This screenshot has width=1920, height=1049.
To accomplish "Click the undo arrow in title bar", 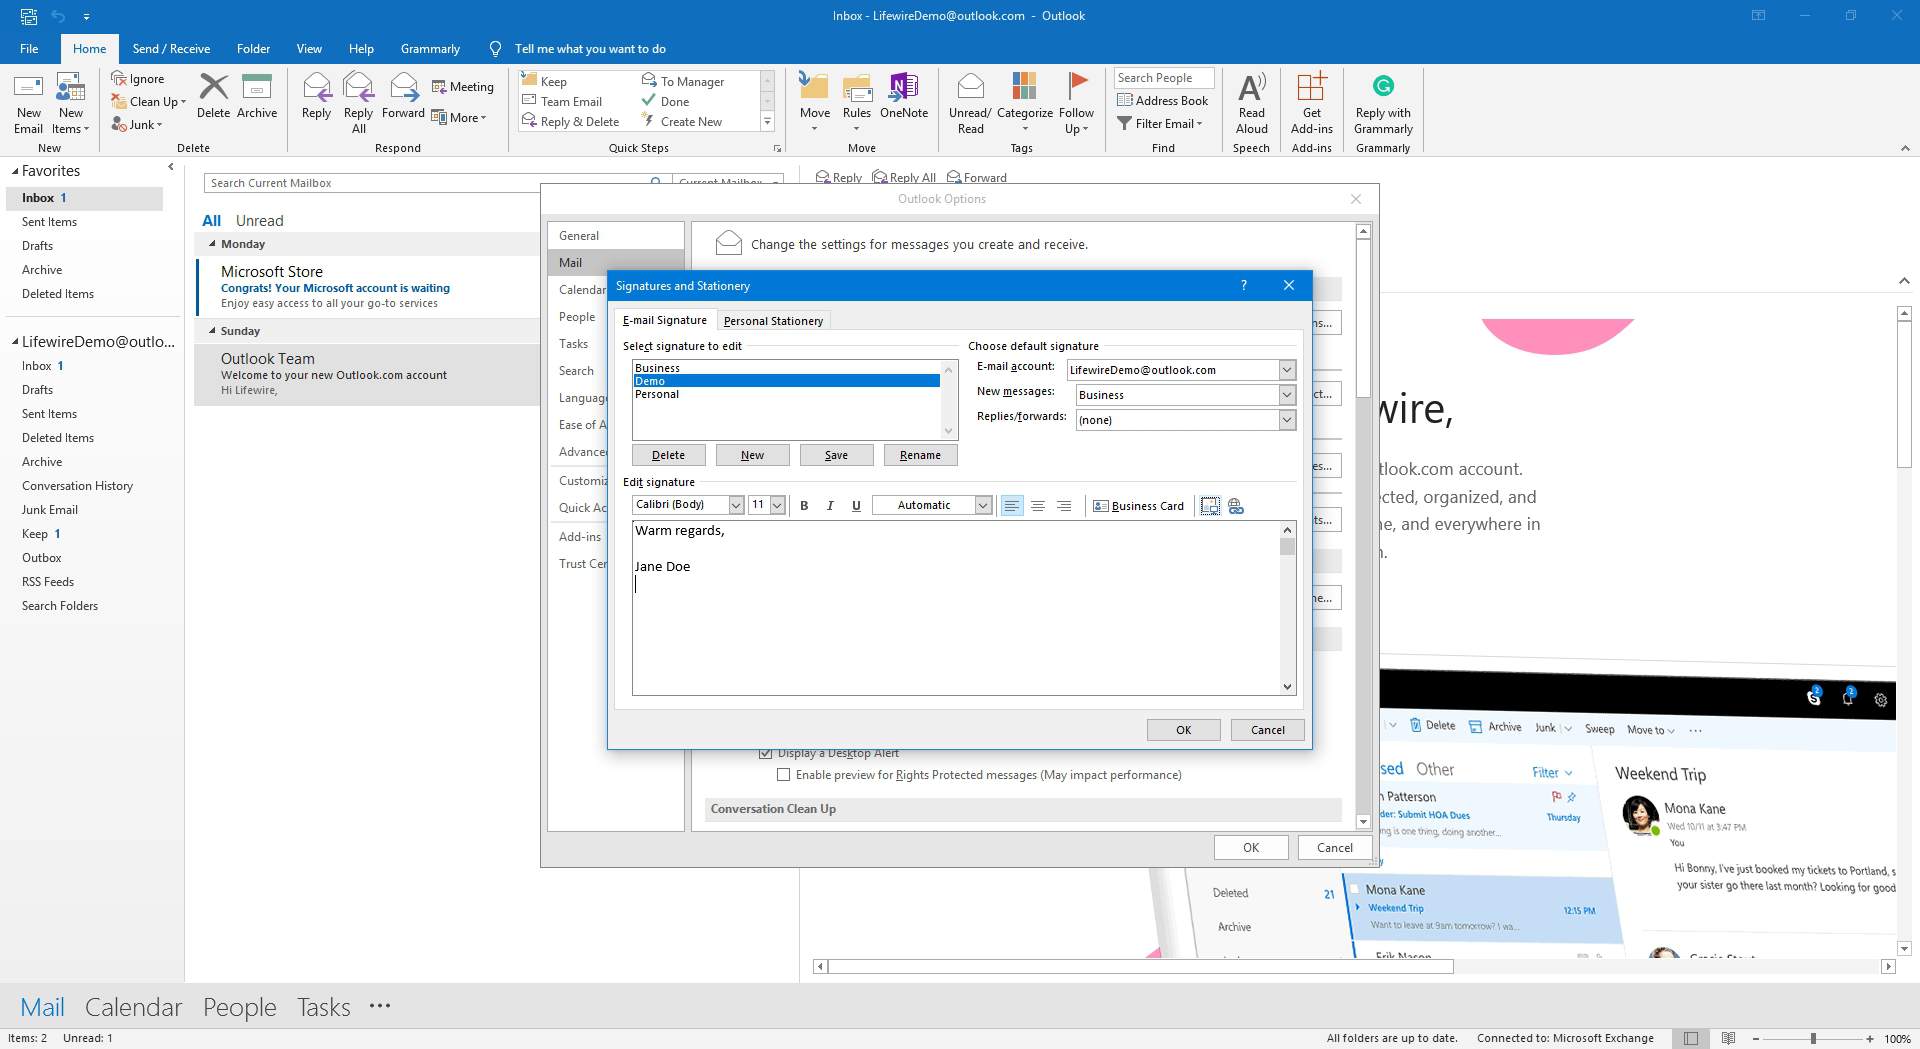I will point(58,16).
